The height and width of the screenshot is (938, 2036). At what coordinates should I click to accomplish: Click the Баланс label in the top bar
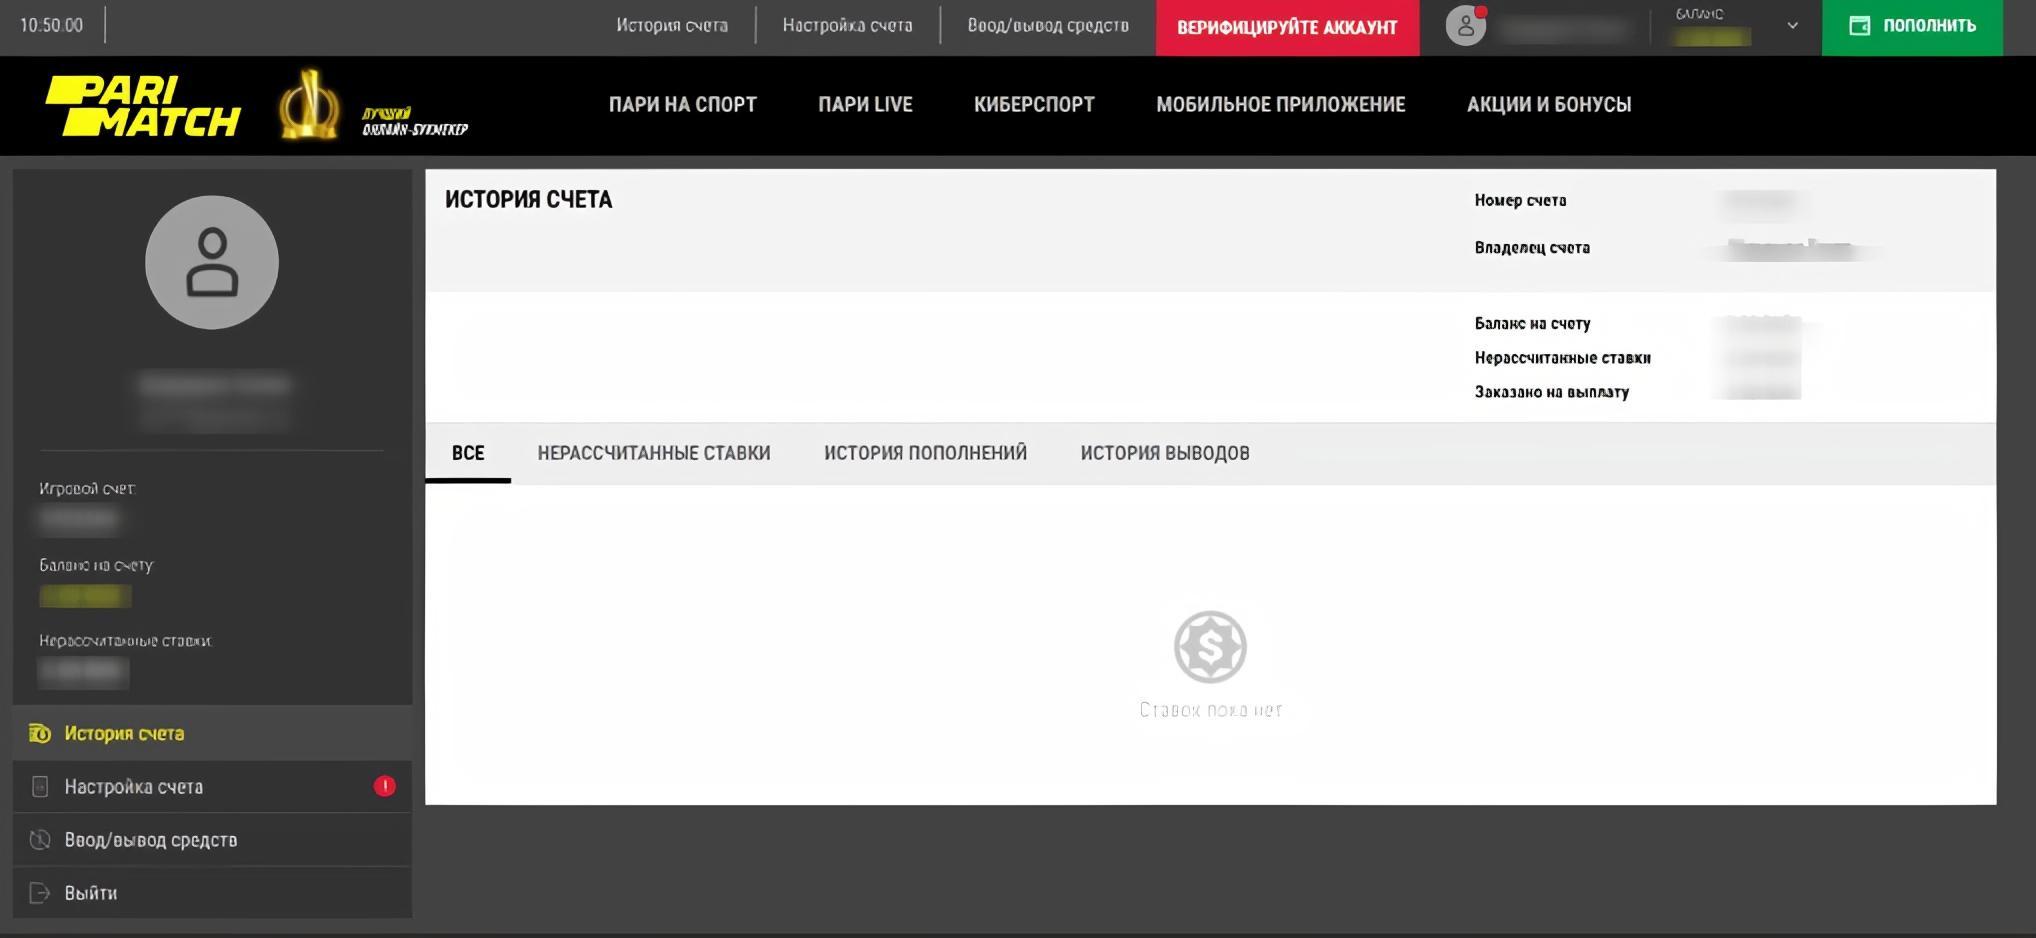click(1699, 14)
